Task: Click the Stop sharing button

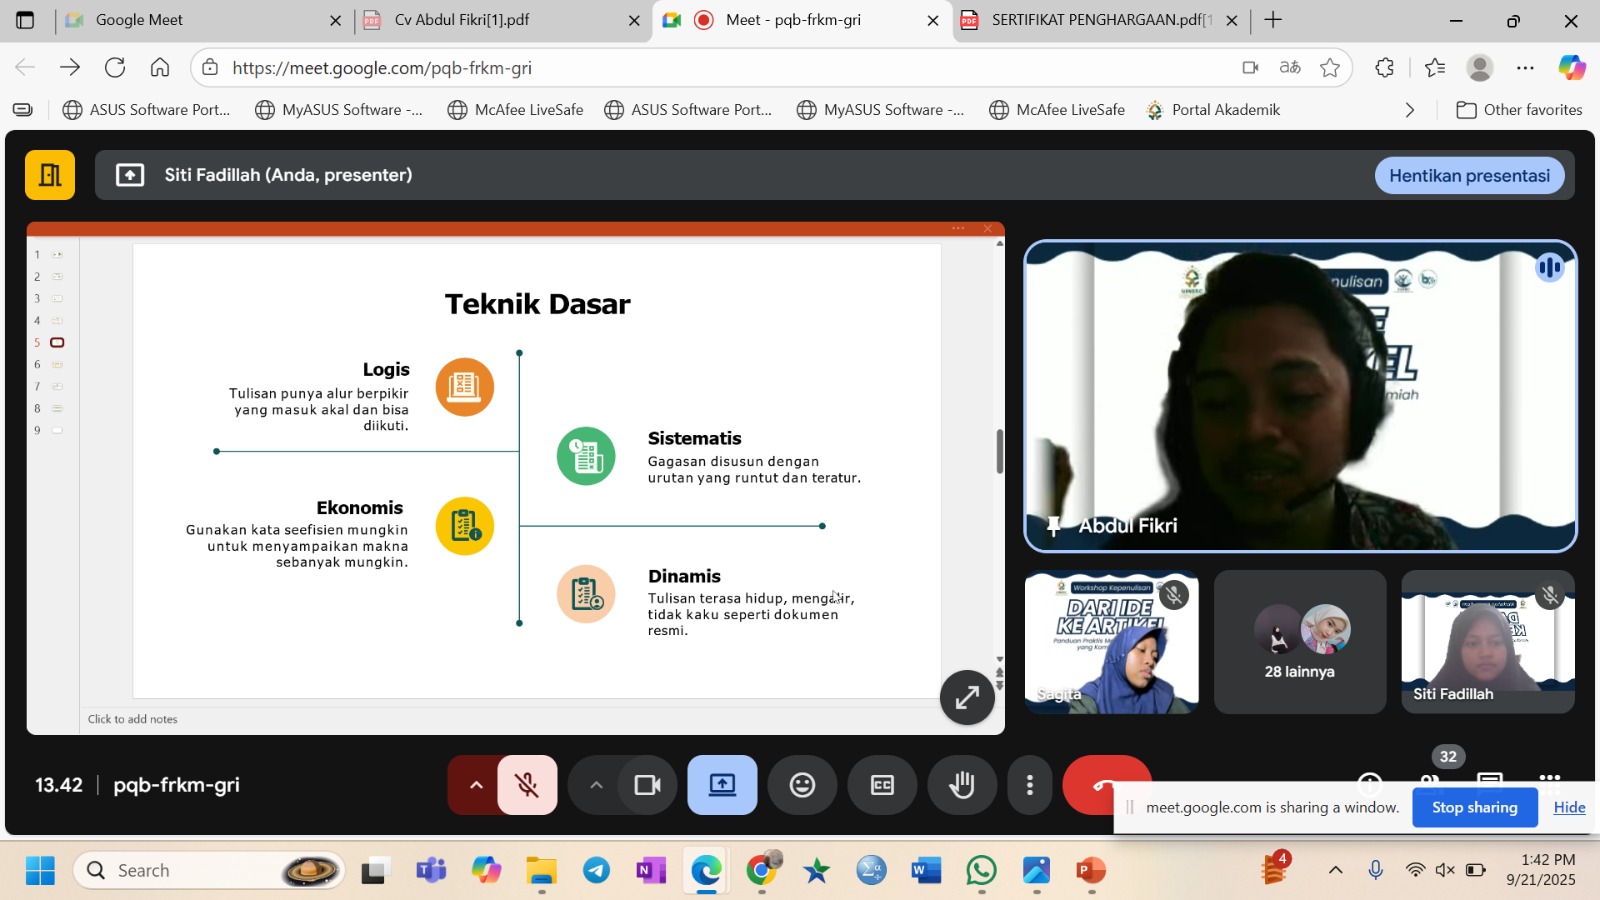Action: (x=1474, y=808)
